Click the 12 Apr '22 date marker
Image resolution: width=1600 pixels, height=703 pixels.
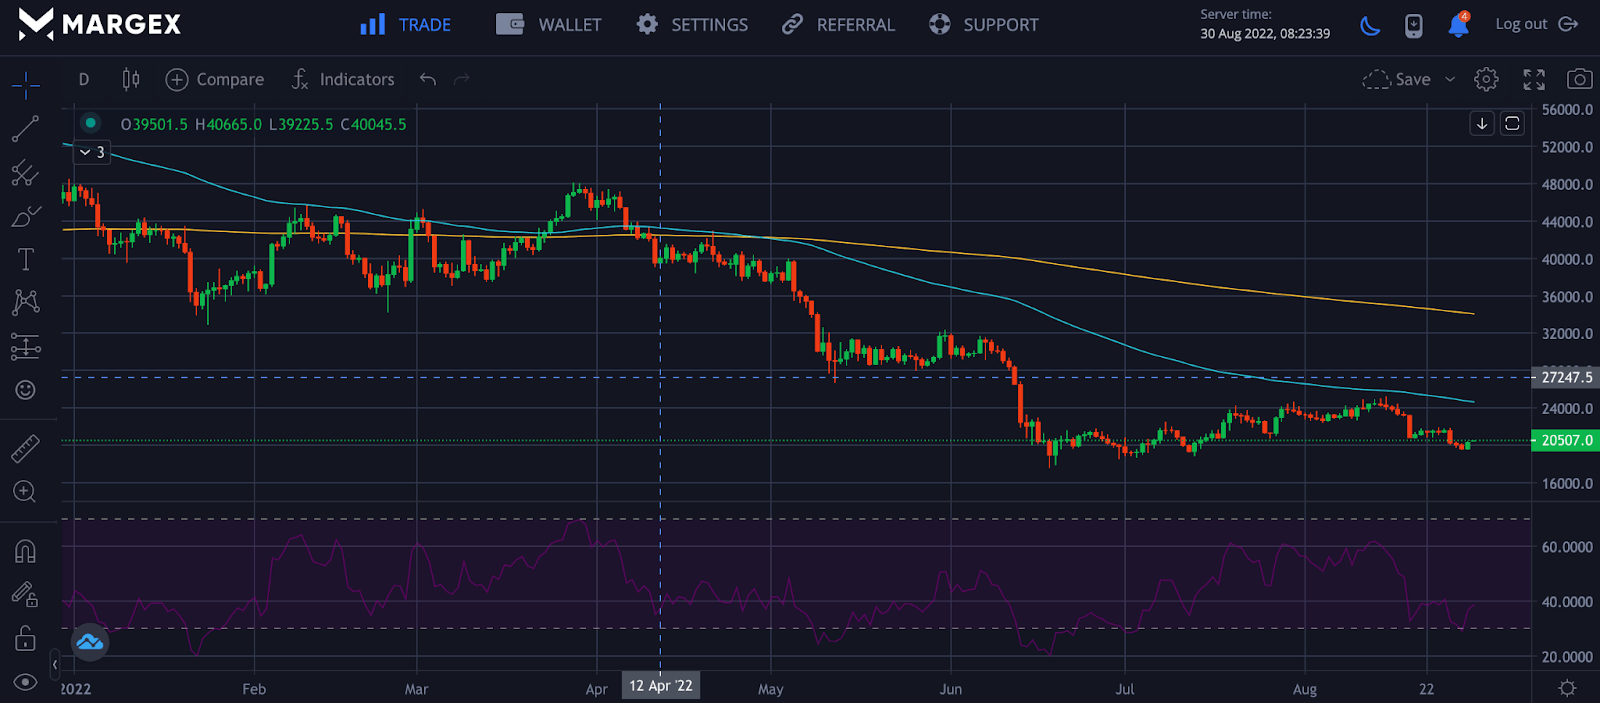click(660, 686)
